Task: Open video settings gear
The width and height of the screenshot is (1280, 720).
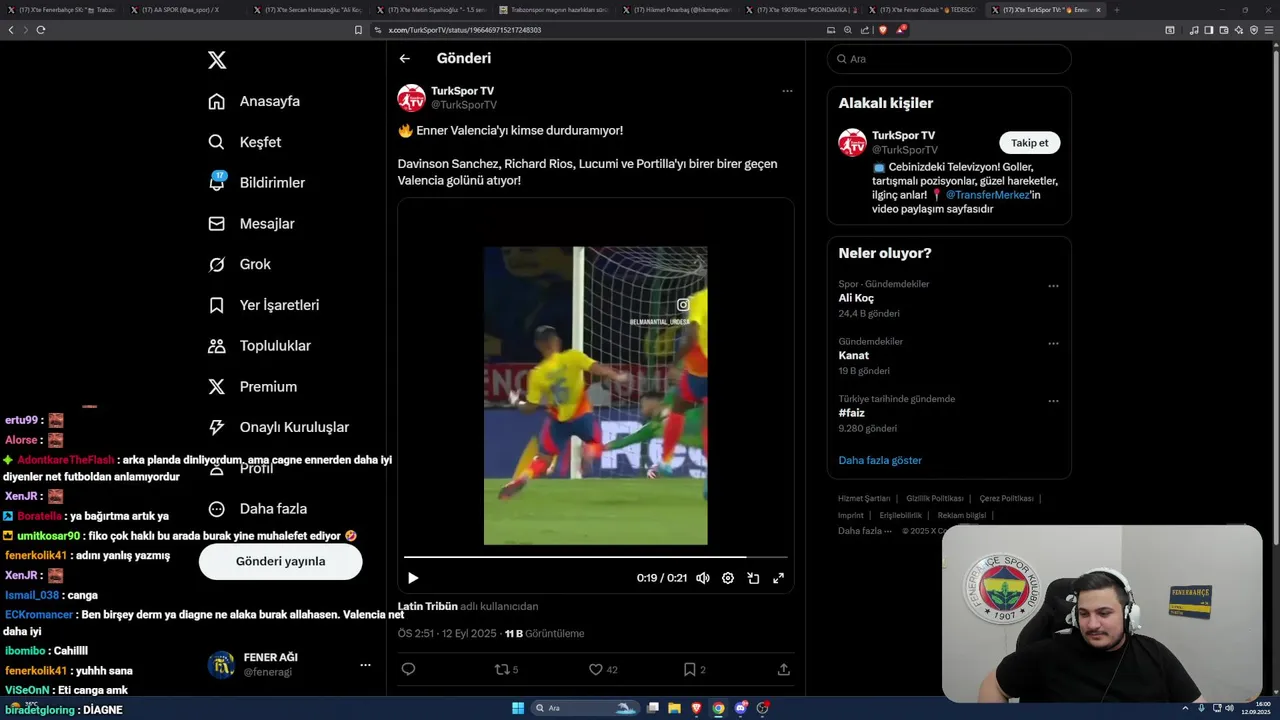Action: pyautogui.click(x=728, y=578)
